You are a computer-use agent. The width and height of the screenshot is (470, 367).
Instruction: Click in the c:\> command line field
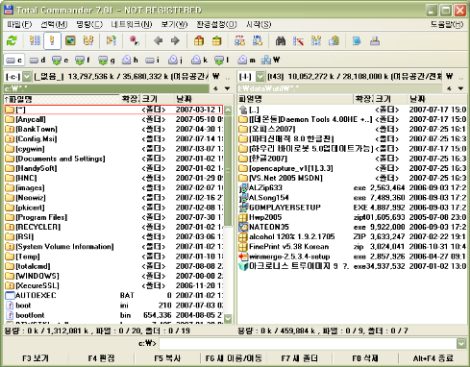308,343
